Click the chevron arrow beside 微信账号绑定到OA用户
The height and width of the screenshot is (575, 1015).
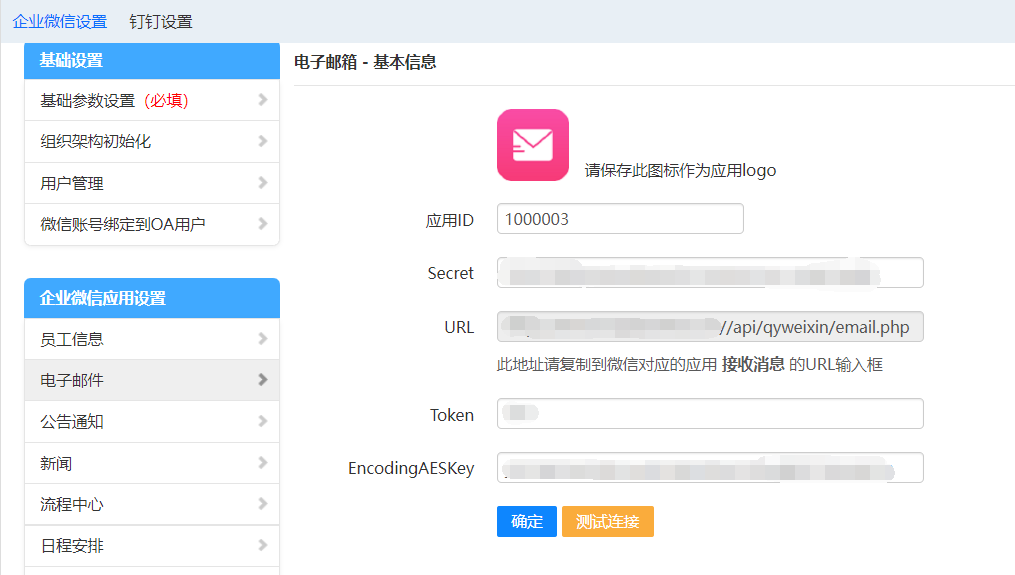click(262, 224)
